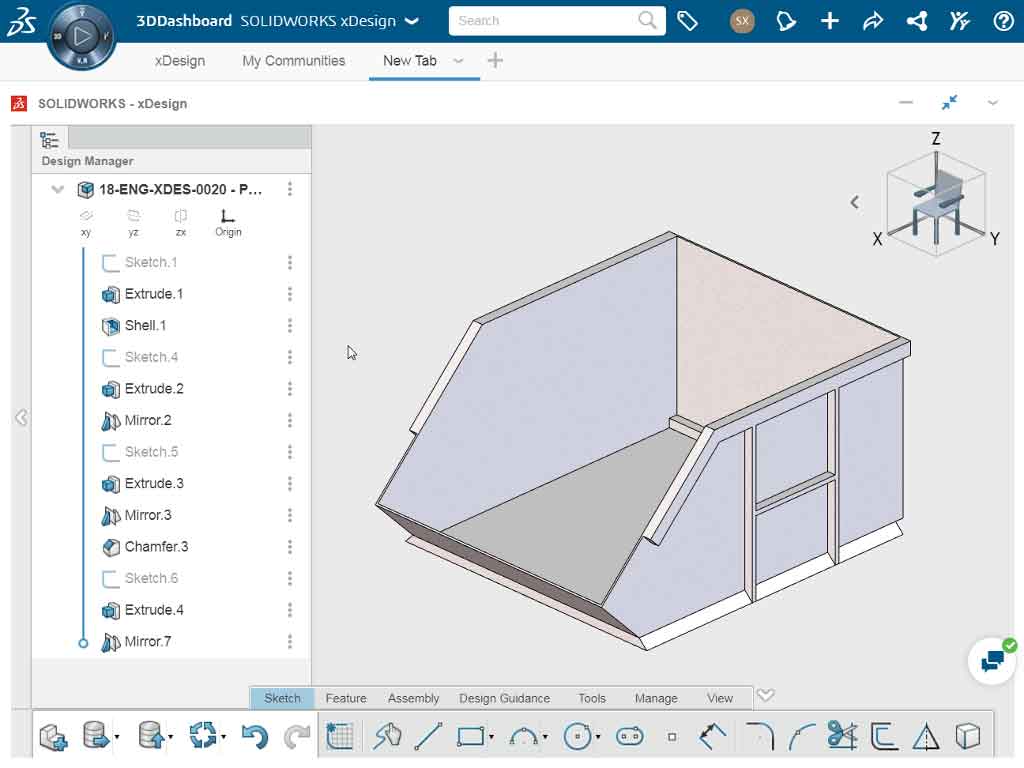This screenshot has height=768, width=1024.
Task: Collapse the 18-ENG-XDES-0020 part tree
Action: coord(57,189)
